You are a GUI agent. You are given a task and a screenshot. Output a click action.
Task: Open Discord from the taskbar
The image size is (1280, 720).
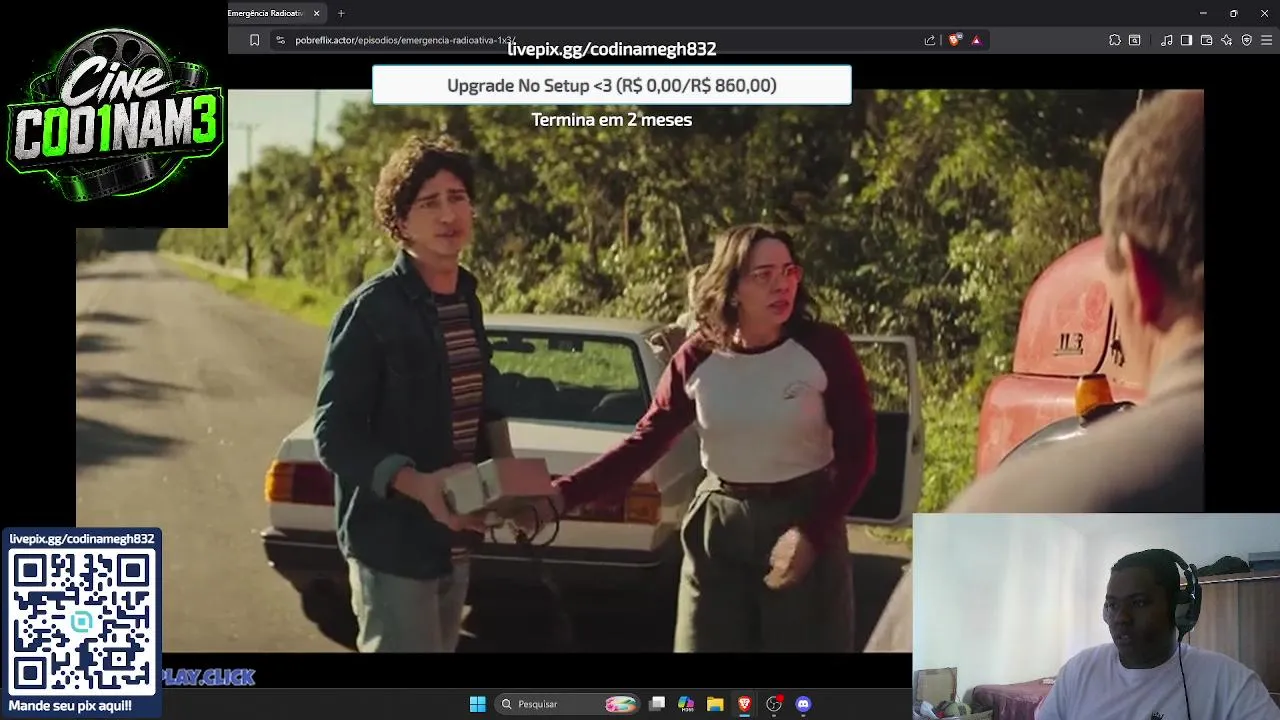point(803,704)
